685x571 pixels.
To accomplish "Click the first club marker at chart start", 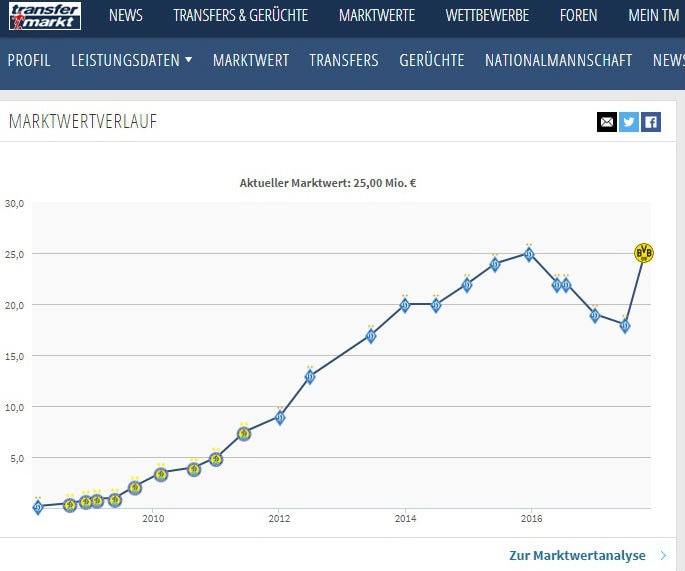I will tap(38, 507).
